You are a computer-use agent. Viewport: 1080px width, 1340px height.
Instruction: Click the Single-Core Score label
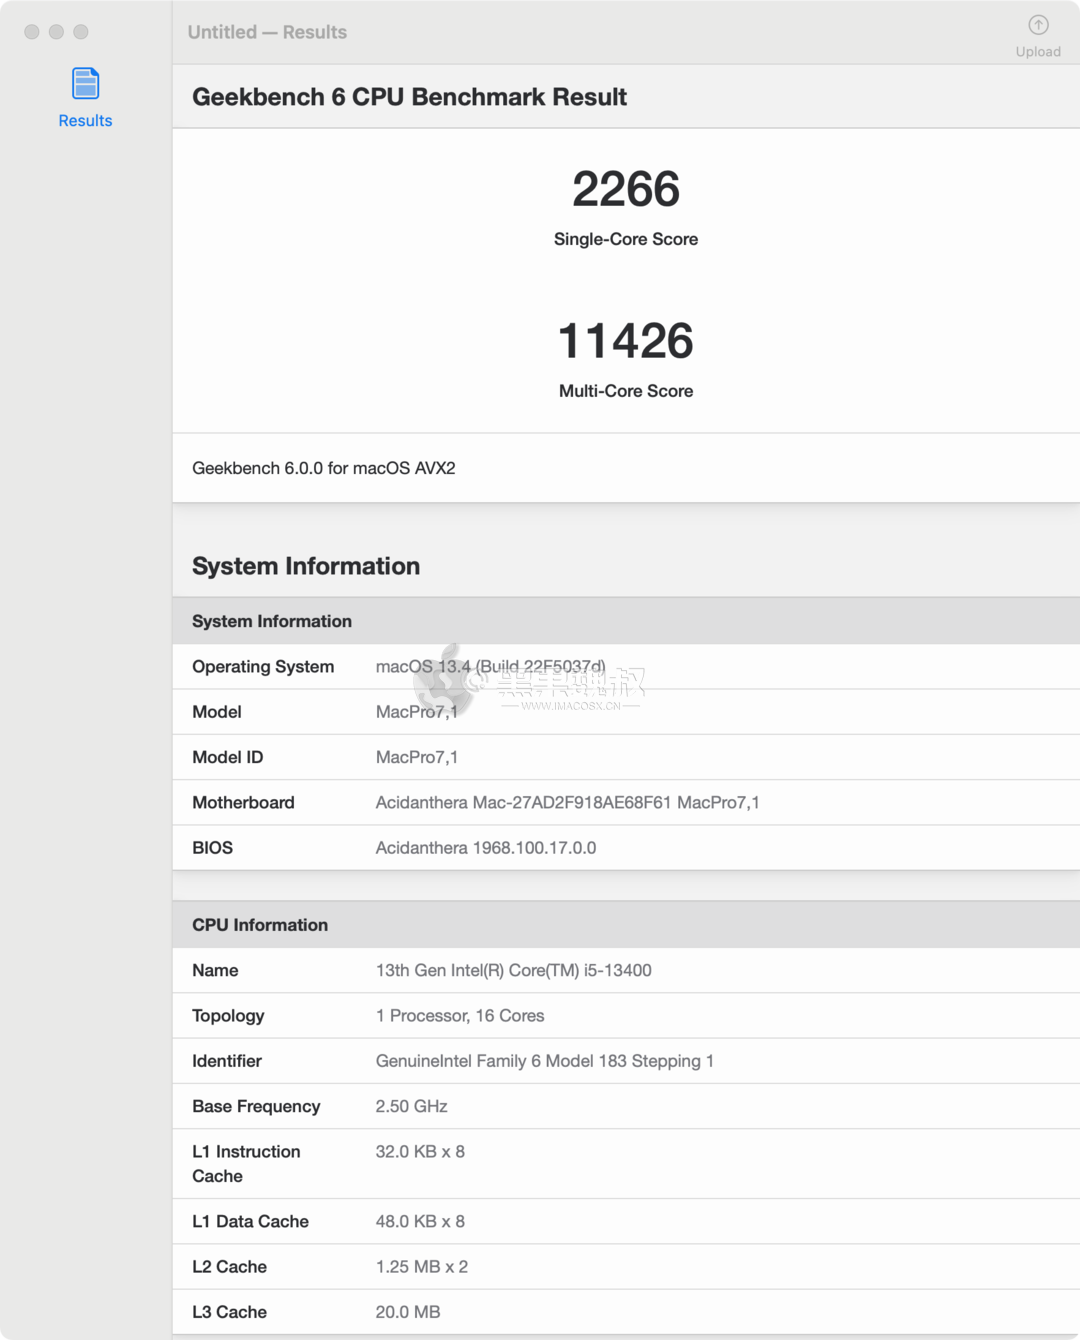(626, 239)
